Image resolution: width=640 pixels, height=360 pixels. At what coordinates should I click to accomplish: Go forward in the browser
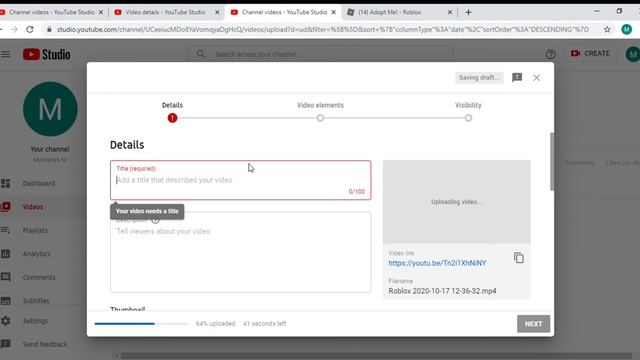(14, 29)
